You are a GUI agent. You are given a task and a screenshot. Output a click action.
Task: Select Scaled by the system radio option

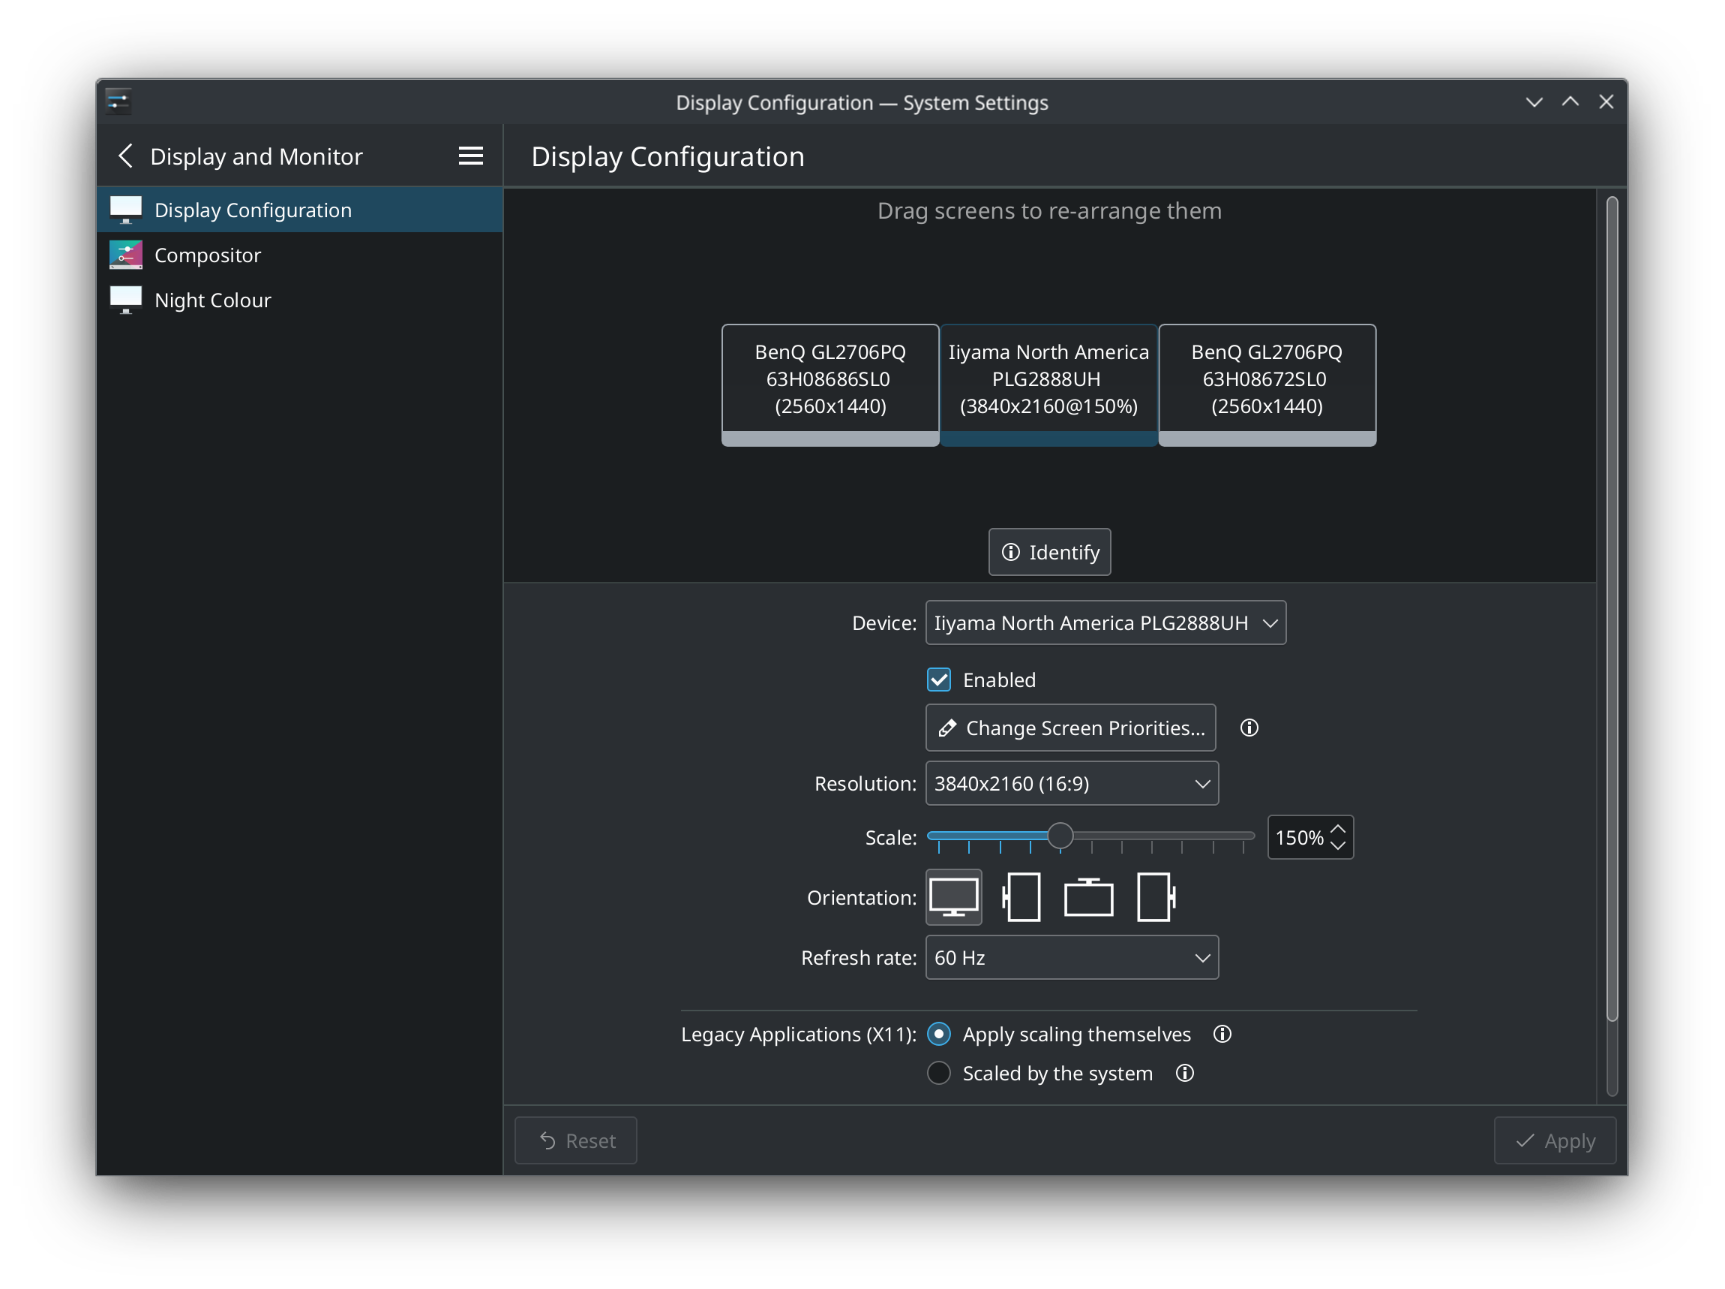tap(939, 1073)
